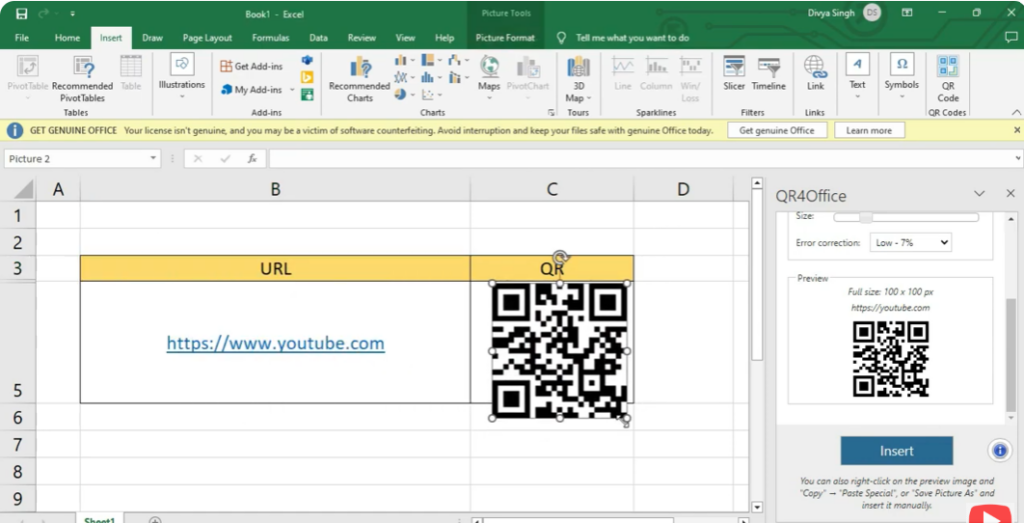Open the File tab
Screen dimensions: 1024x523
coord(22,38)
